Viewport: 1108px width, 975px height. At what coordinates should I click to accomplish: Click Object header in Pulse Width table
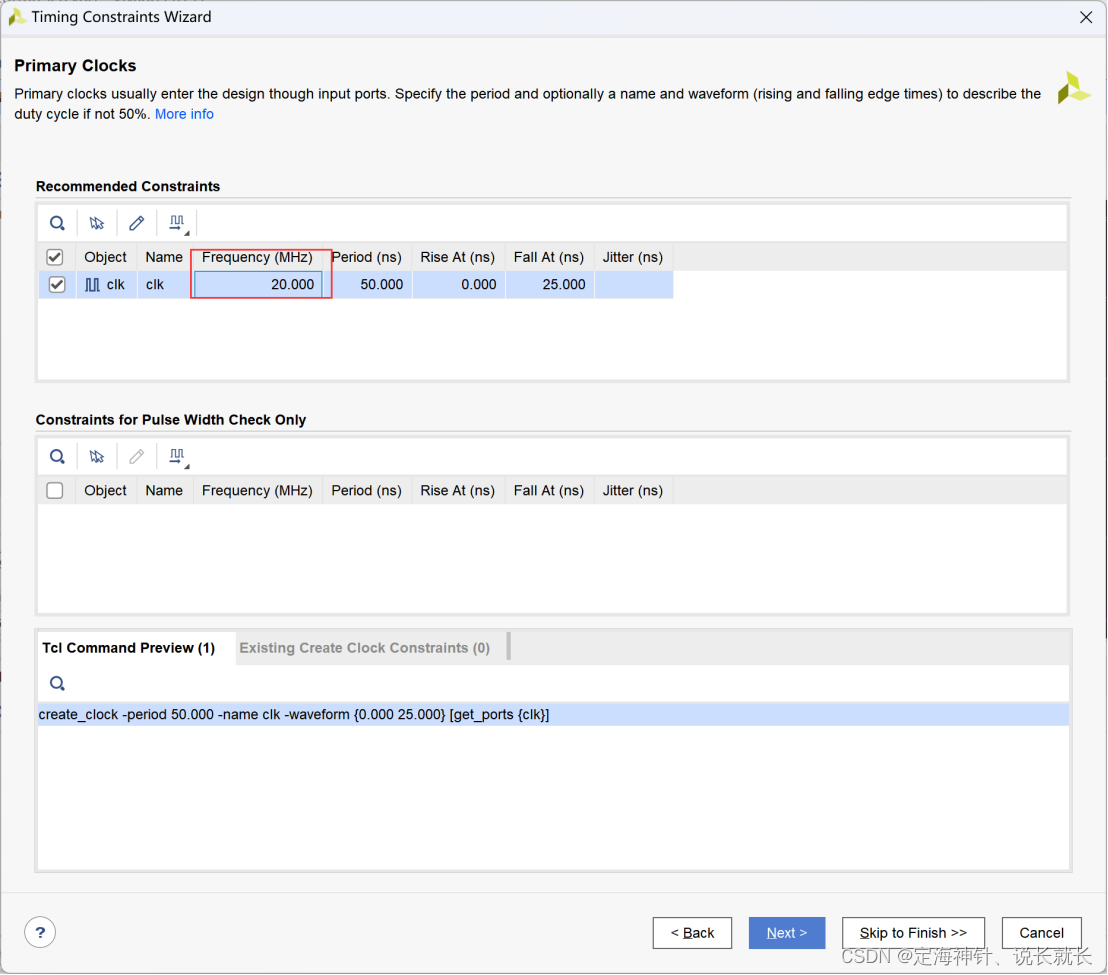[x=105, y=490]
